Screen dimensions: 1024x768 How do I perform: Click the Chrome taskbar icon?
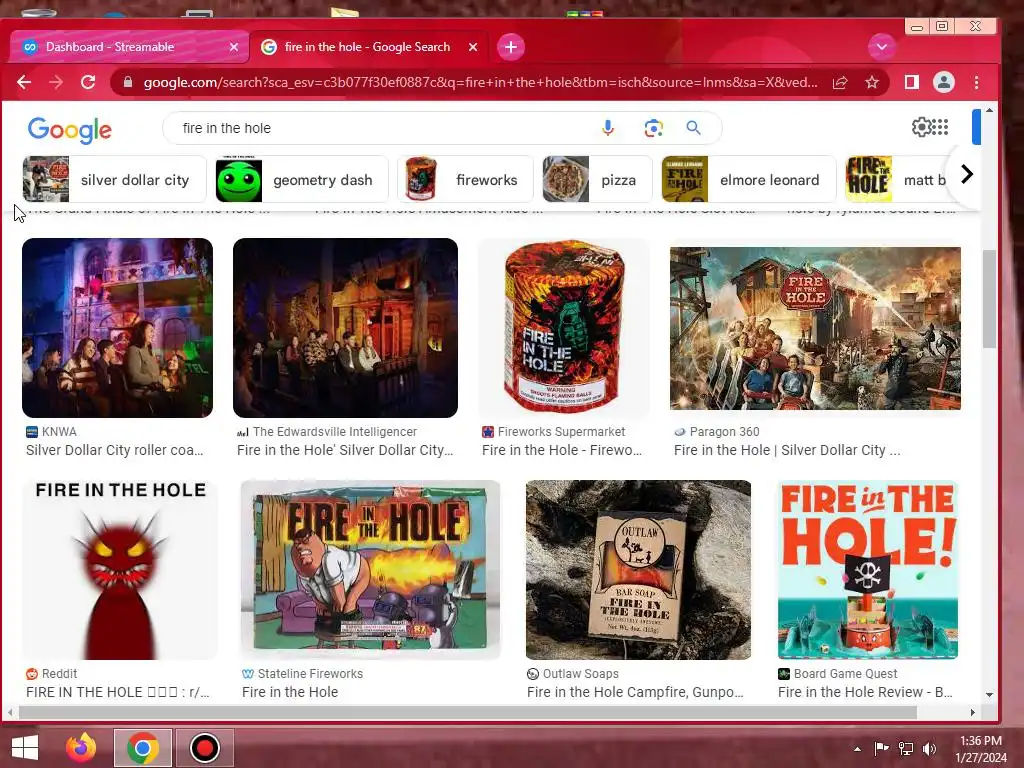coord(143,748)
